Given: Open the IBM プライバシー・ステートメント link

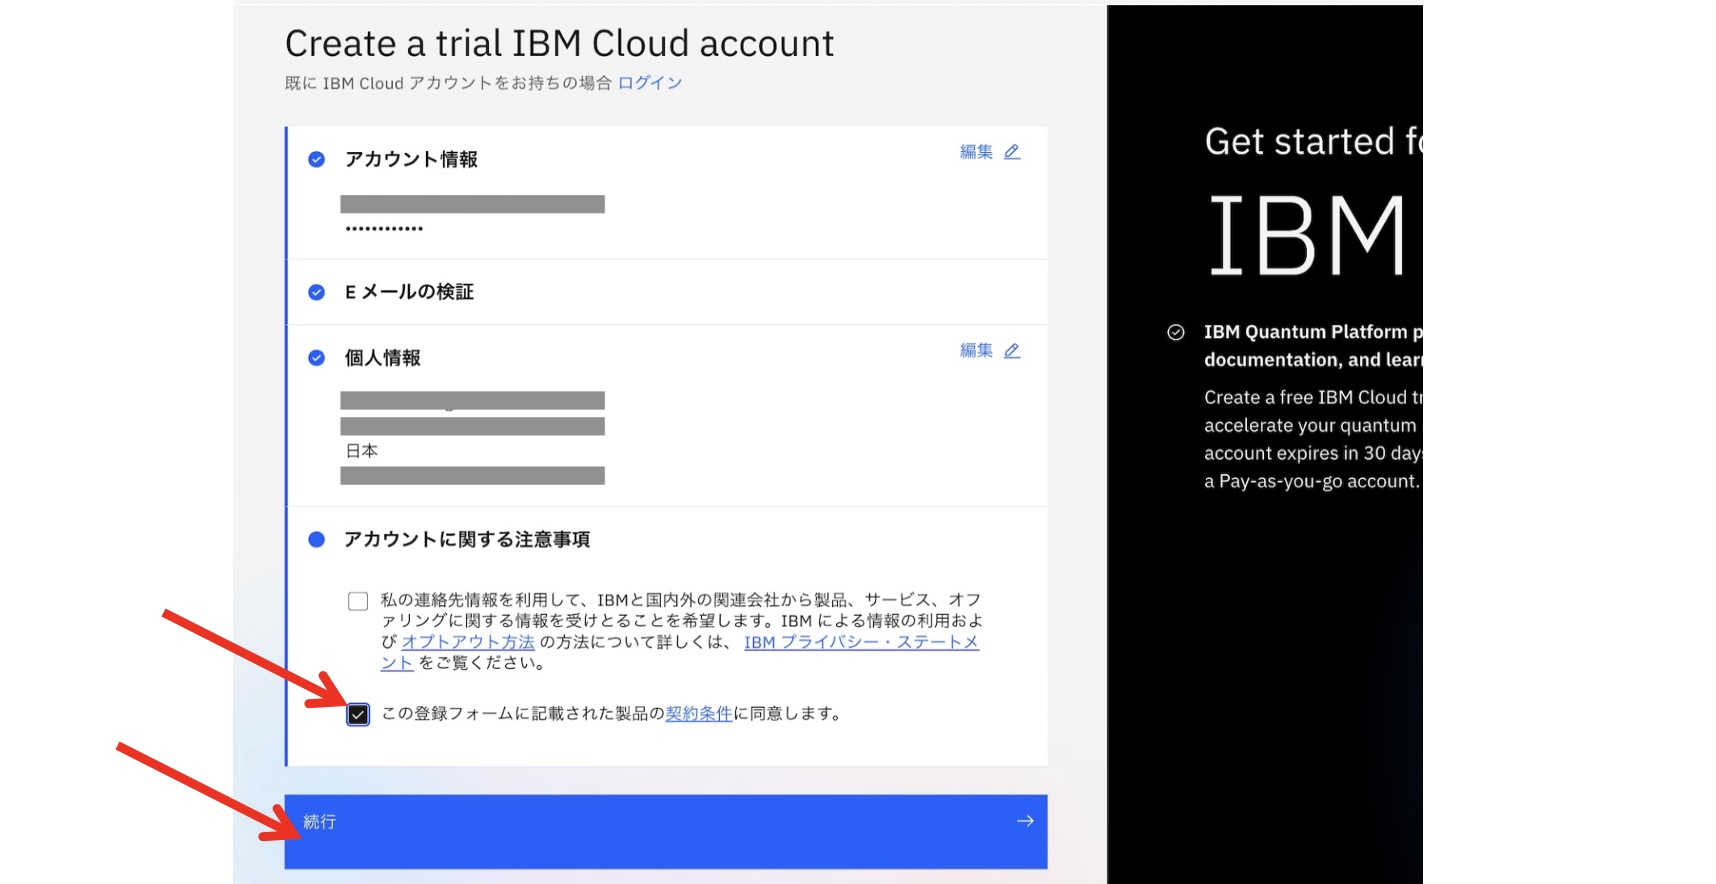Looking at the screenshot, I should tap(861, 642).
